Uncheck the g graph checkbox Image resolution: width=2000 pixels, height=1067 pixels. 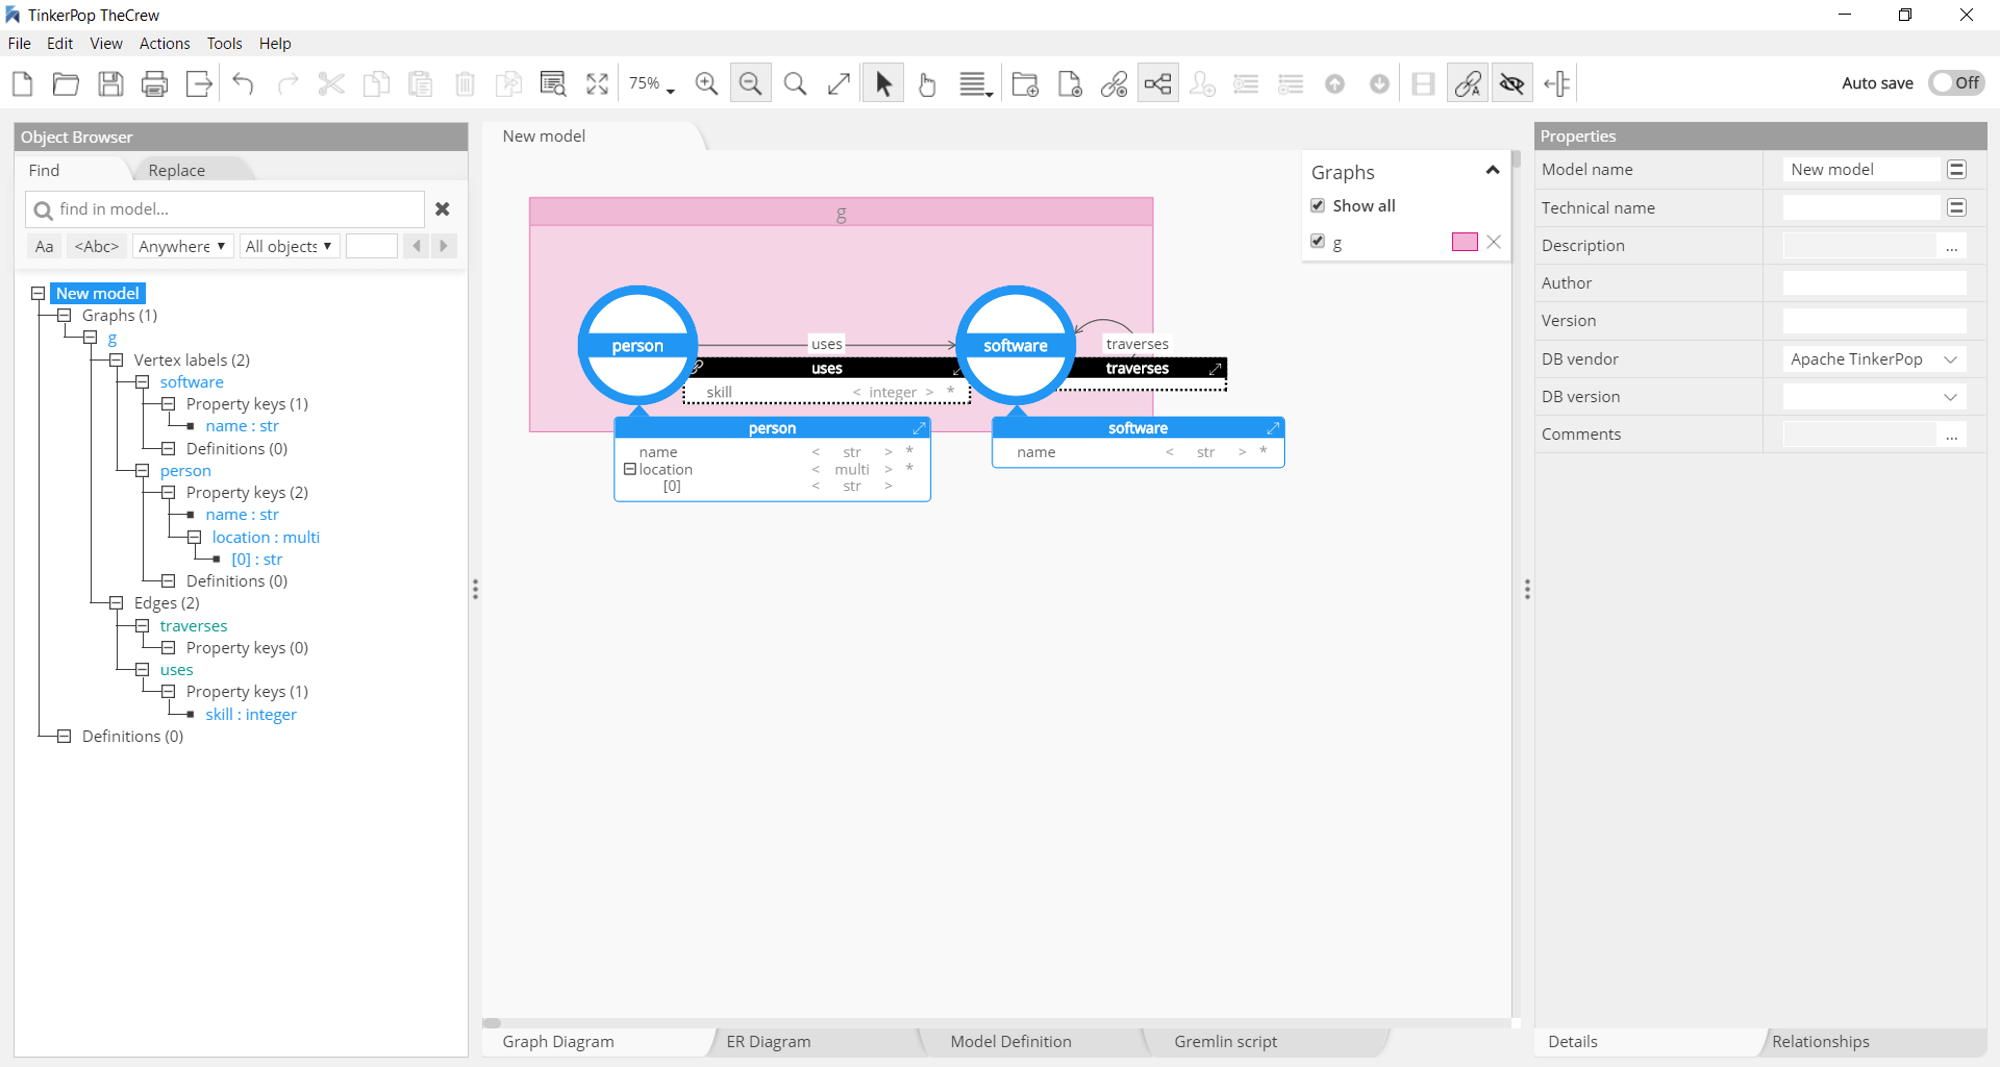coord(1318,241)
